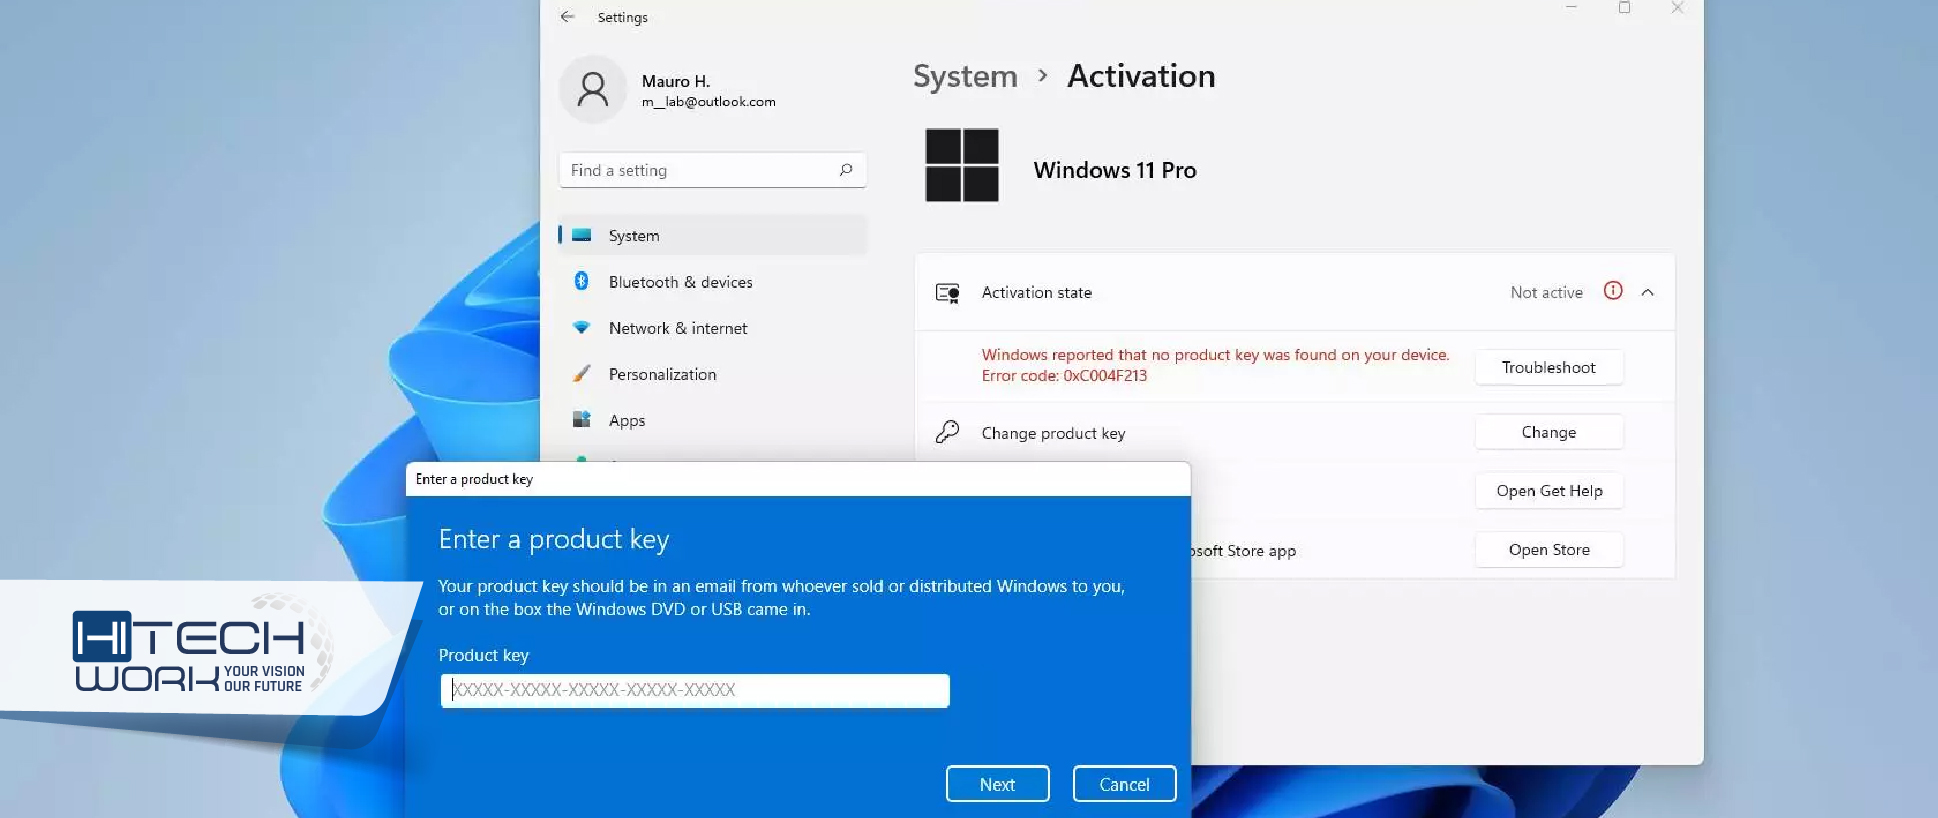1938x818 pixels.
Task: Click the Personalization brush icon
Action: click(581, 373)
